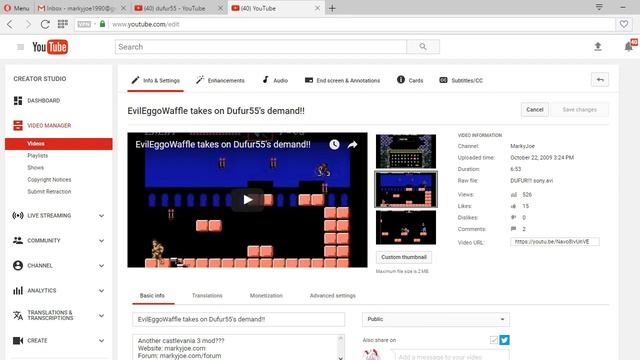640x360 pixels.
Task: Toggle the VPN badge in address bar
Action: click(x=84, y=24)
